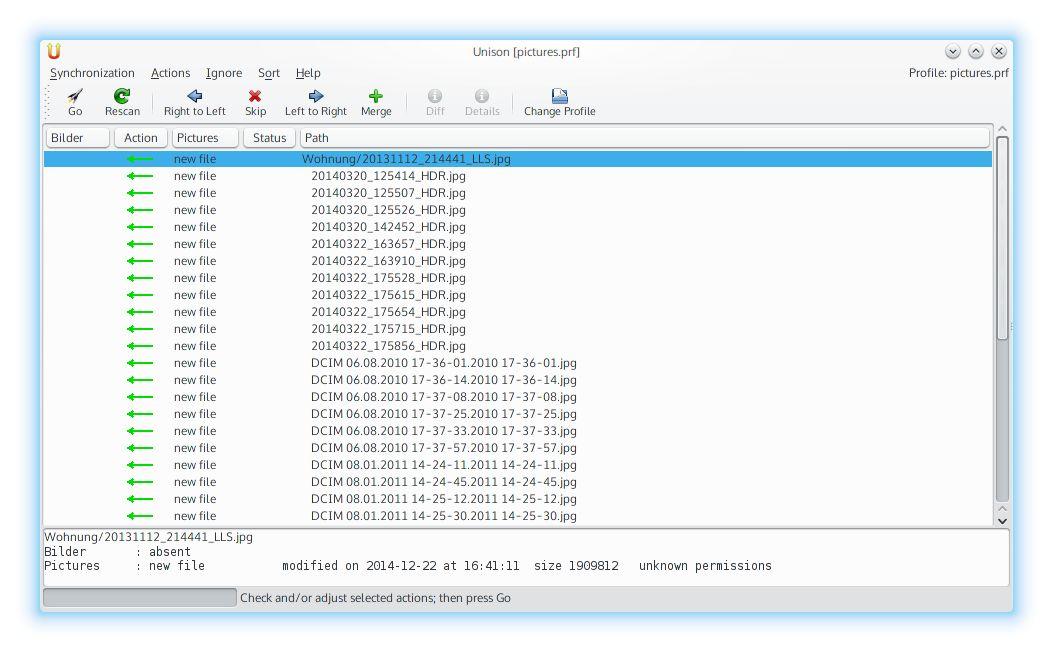Select file 20140322_175856_HDR.jpg
1053x652 pixels.
pos(388,346)
